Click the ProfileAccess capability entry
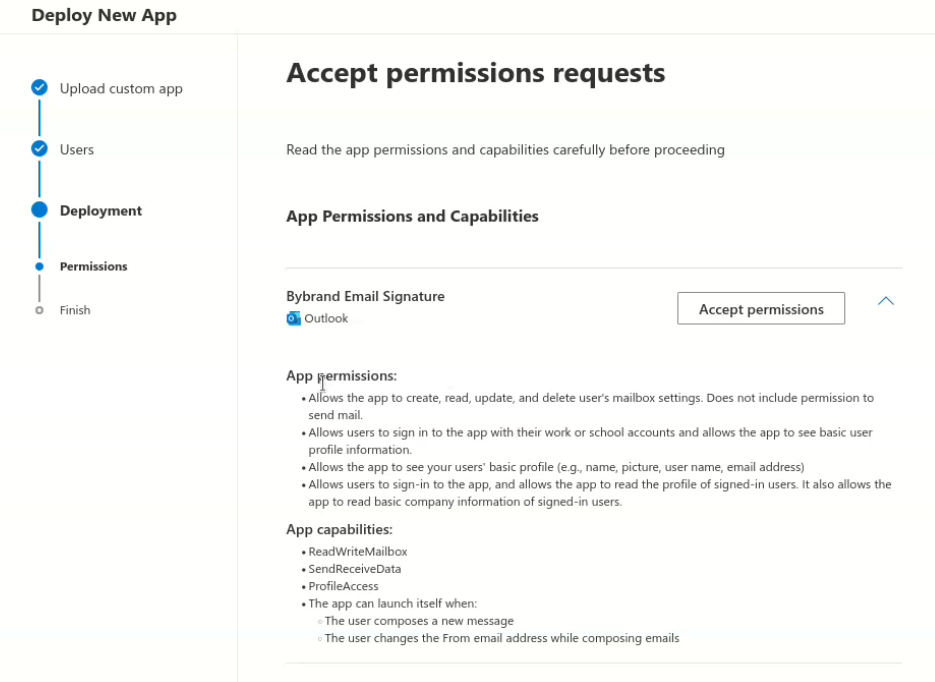 (x=343, y=587)
